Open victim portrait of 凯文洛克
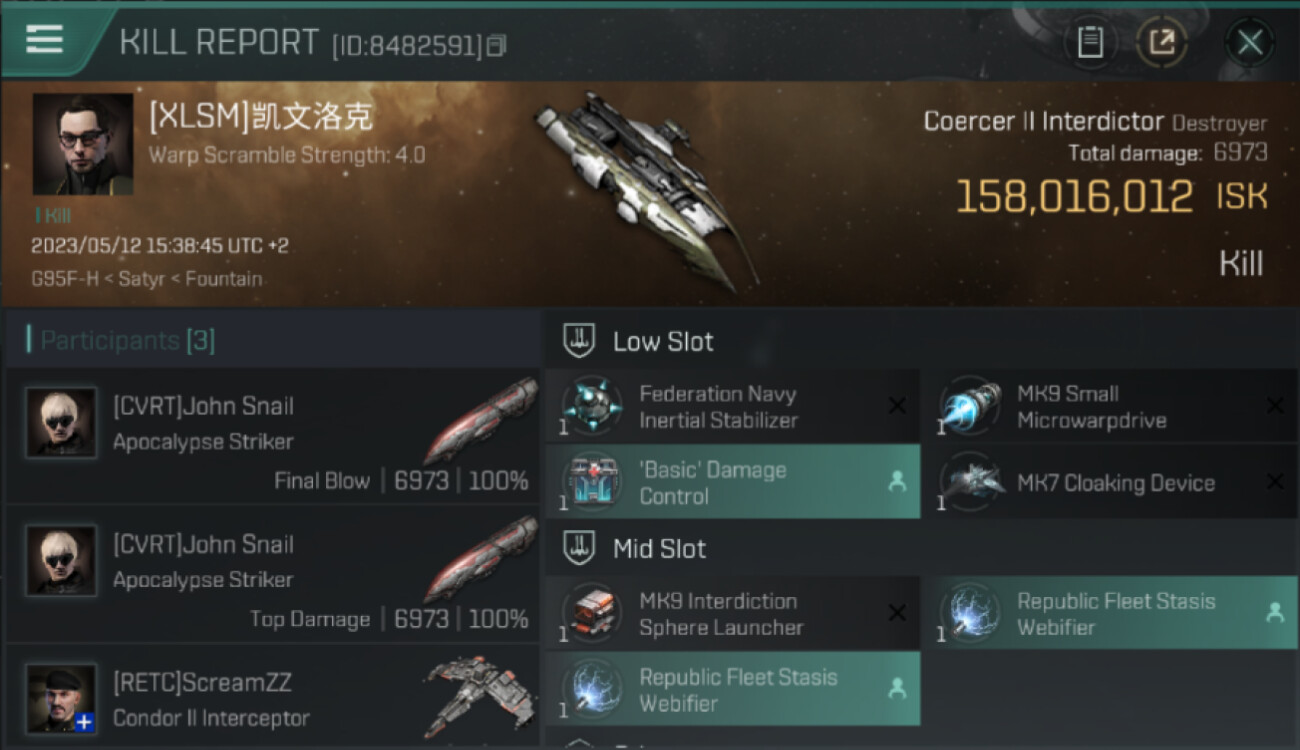This screenshot has height=750, width=1300. 82,144
